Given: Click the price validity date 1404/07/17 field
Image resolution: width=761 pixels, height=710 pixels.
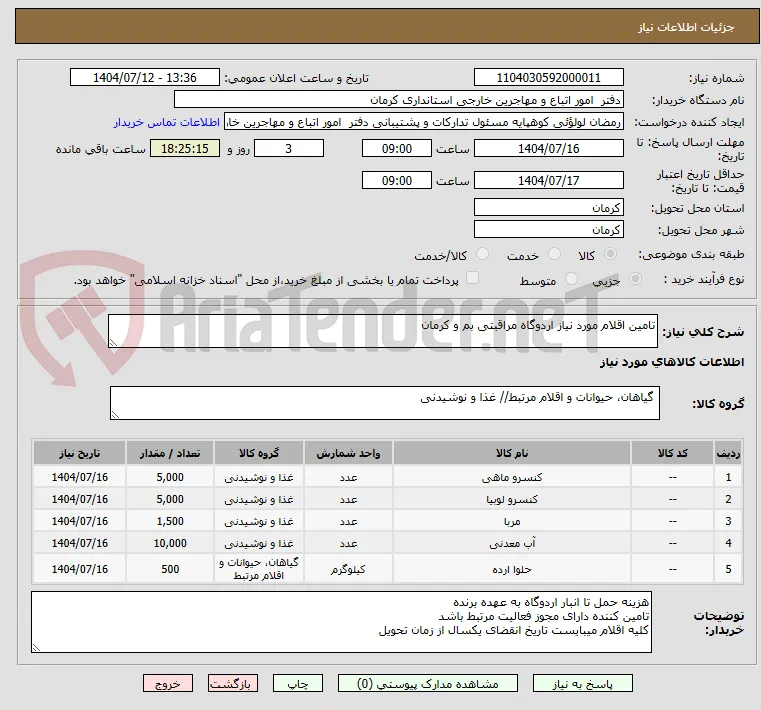Looking at the screenshot, I should click(548, 181).
